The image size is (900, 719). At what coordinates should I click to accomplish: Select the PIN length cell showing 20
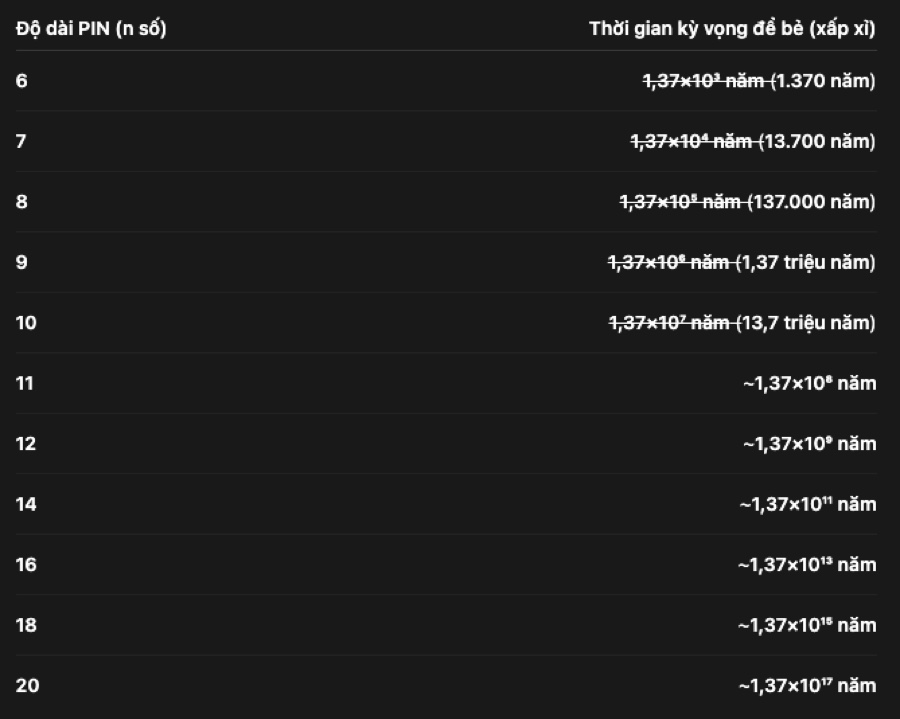coord(28,686)
